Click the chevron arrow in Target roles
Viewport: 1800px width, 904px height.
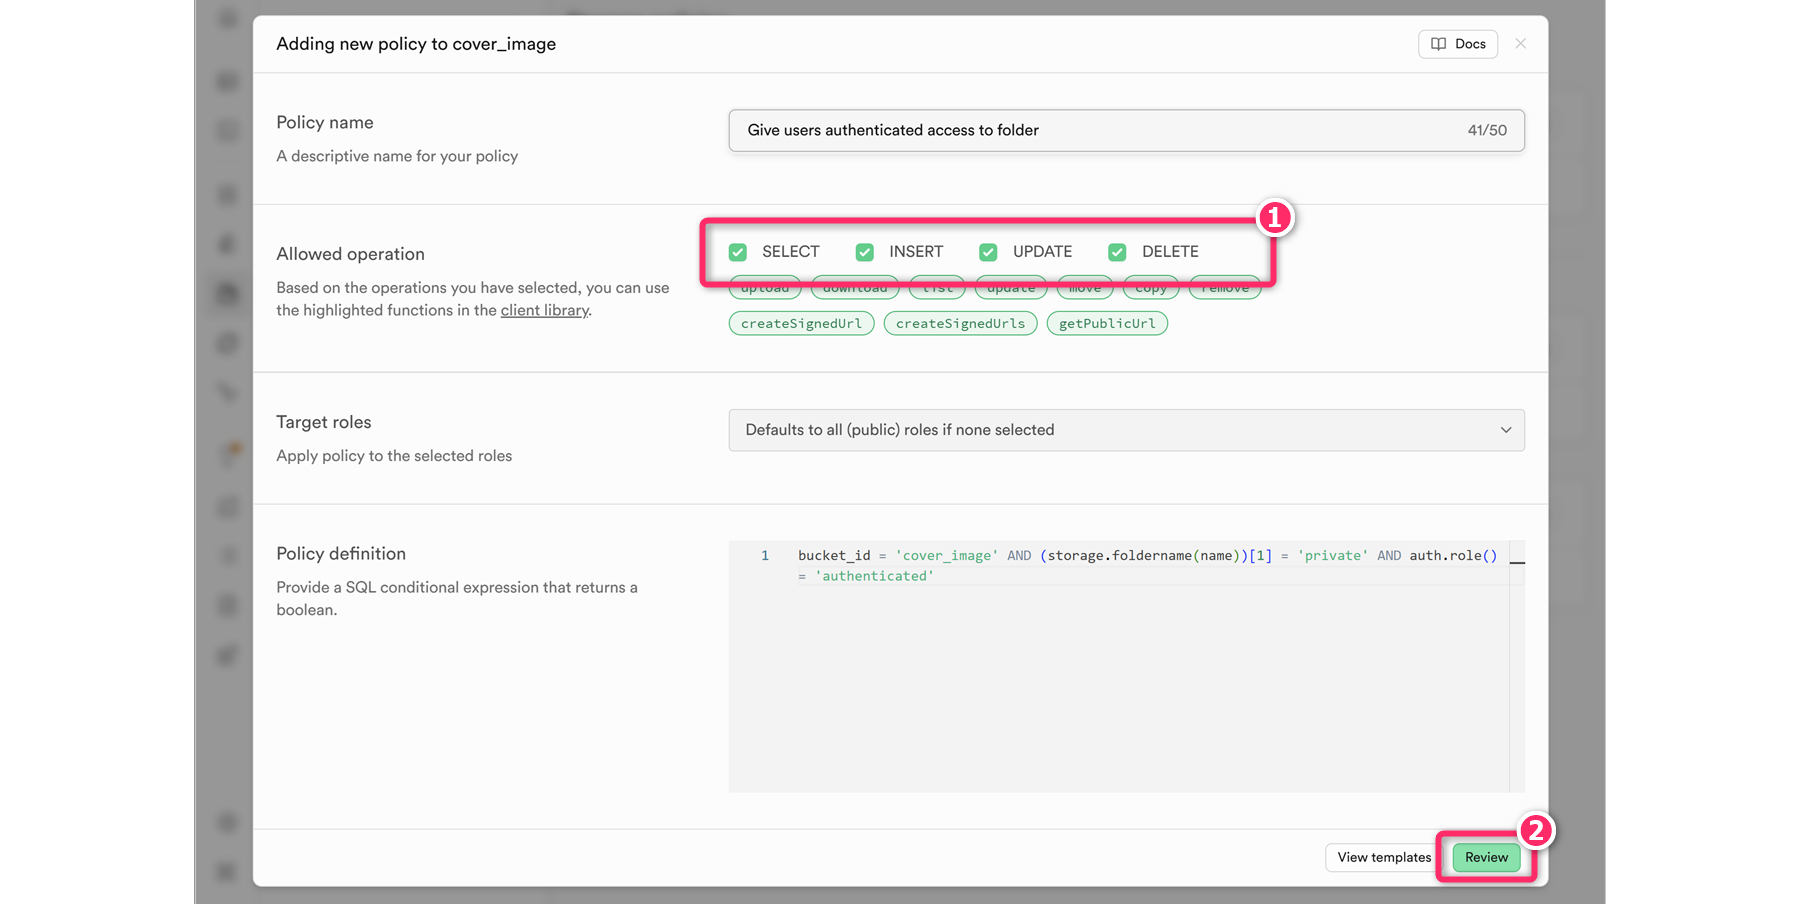coord(1505,430)
